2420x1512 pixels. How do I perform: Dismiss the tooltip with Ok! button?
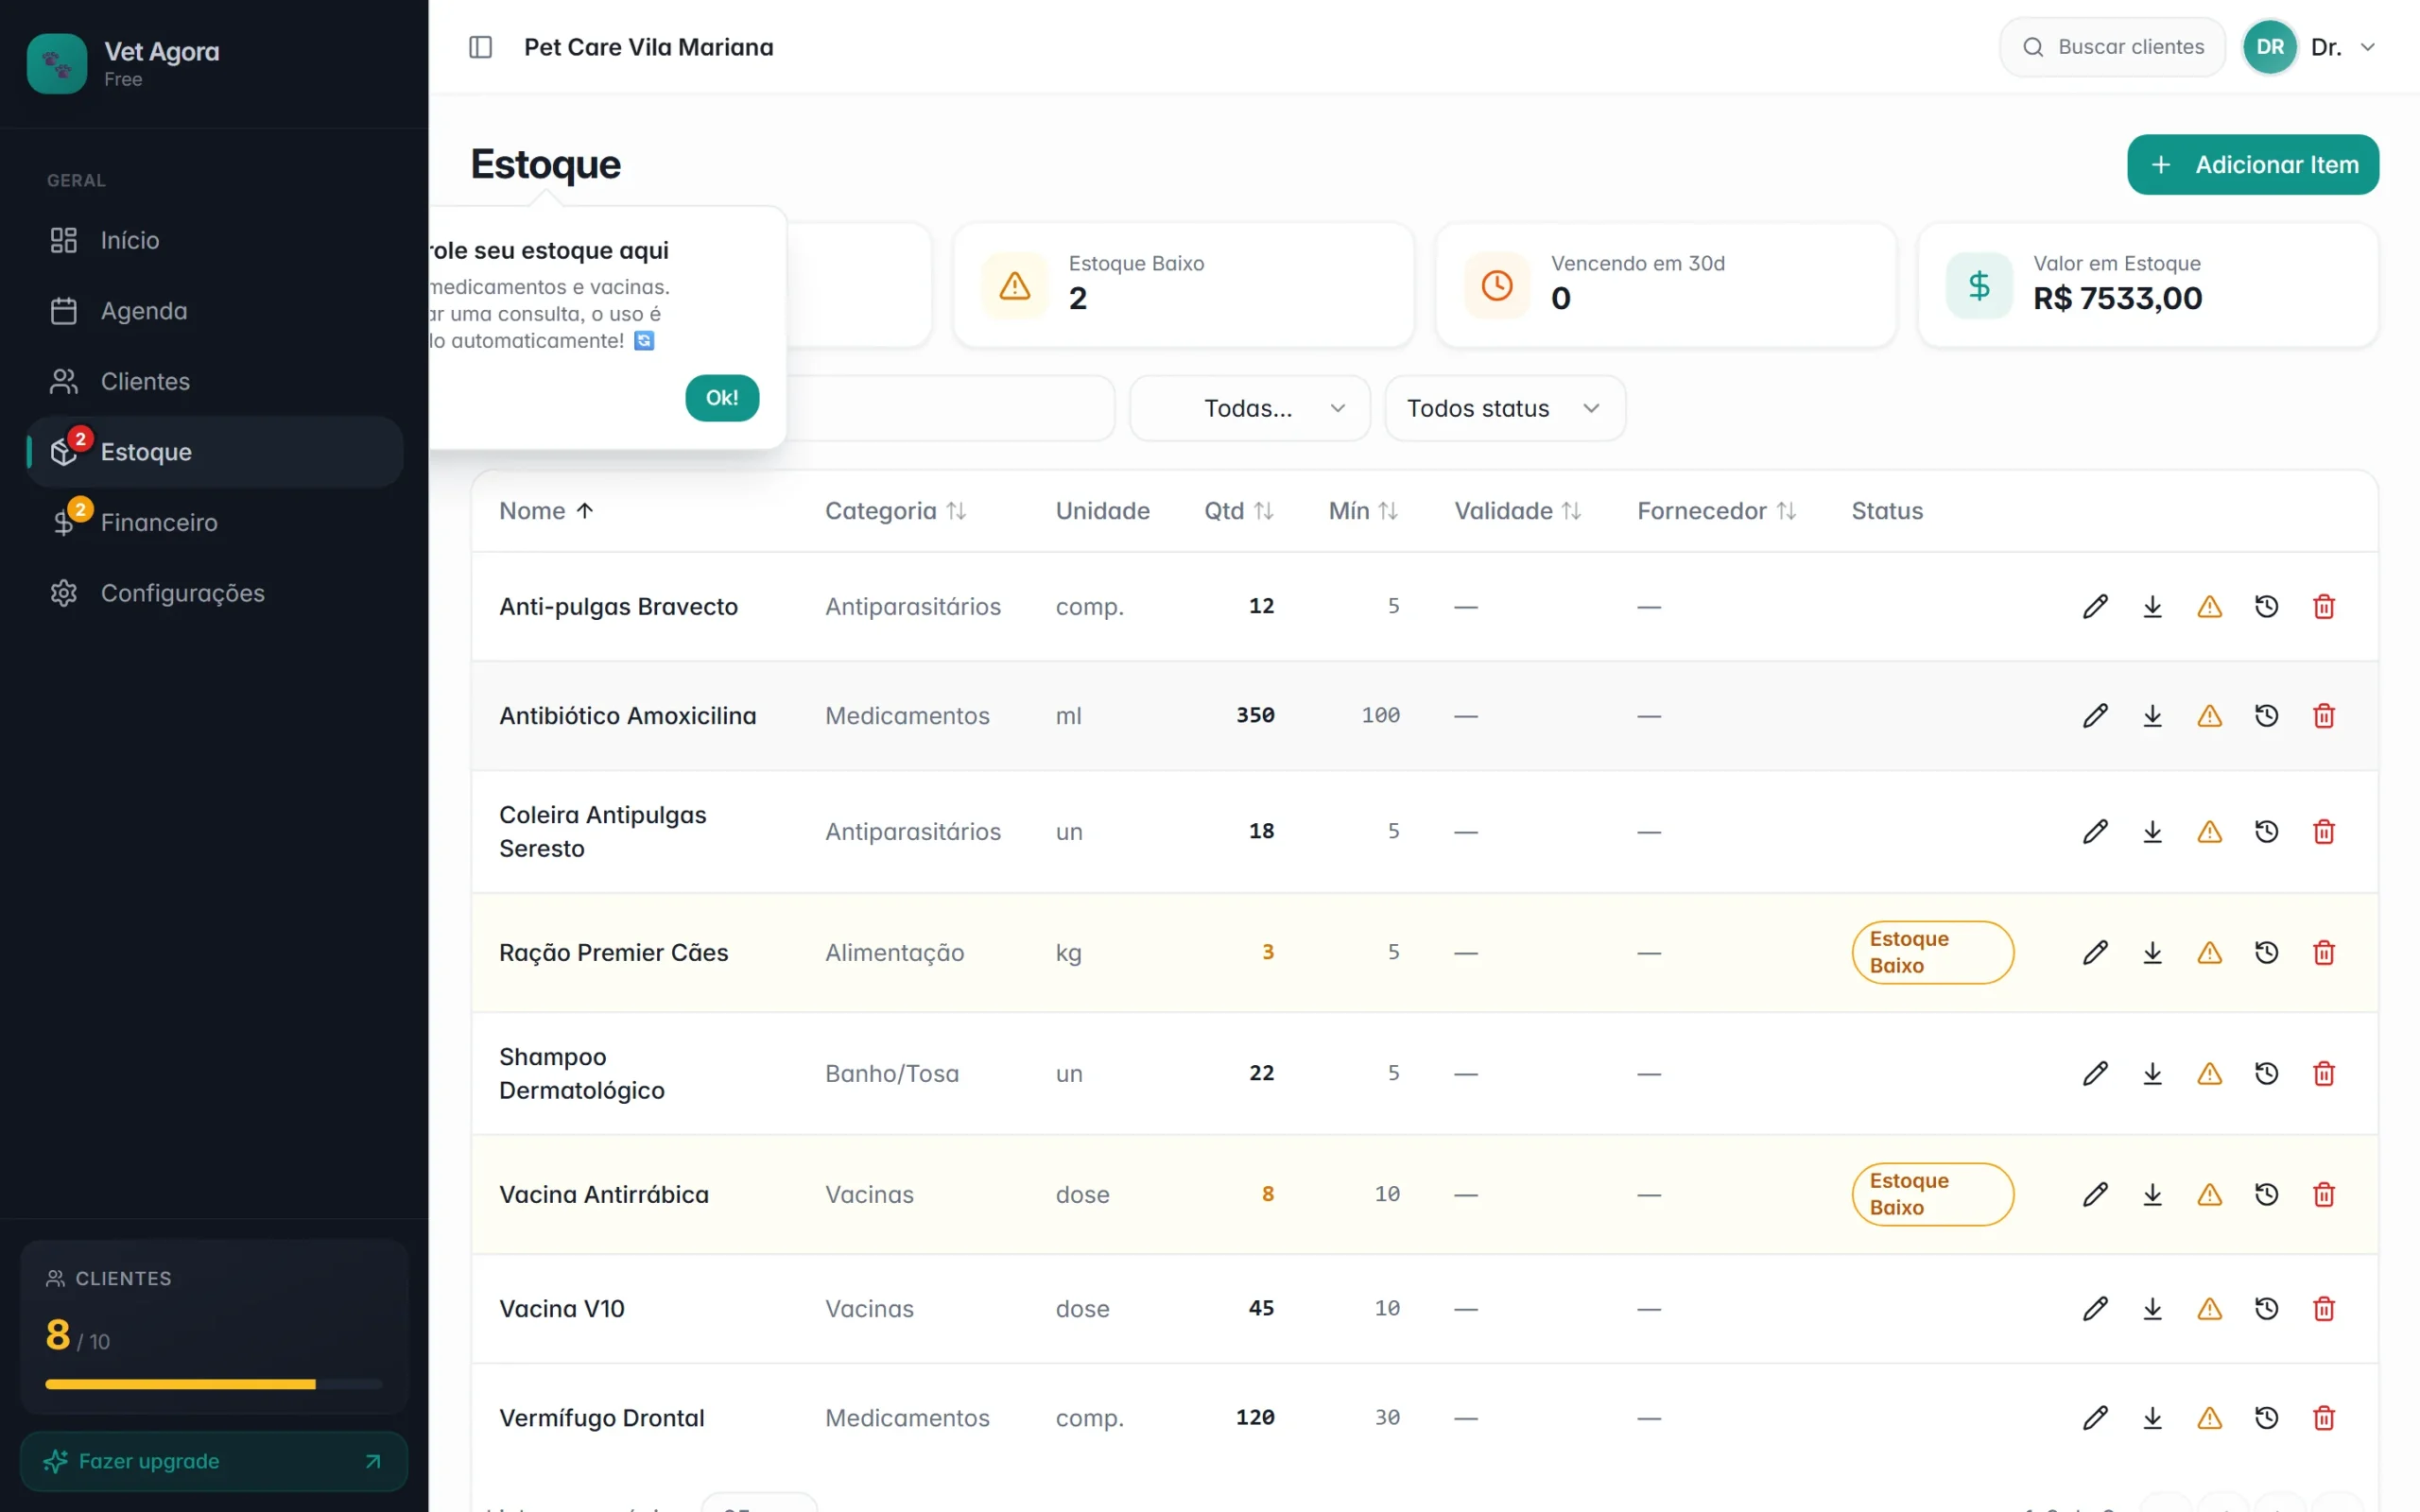click(721, 398)
